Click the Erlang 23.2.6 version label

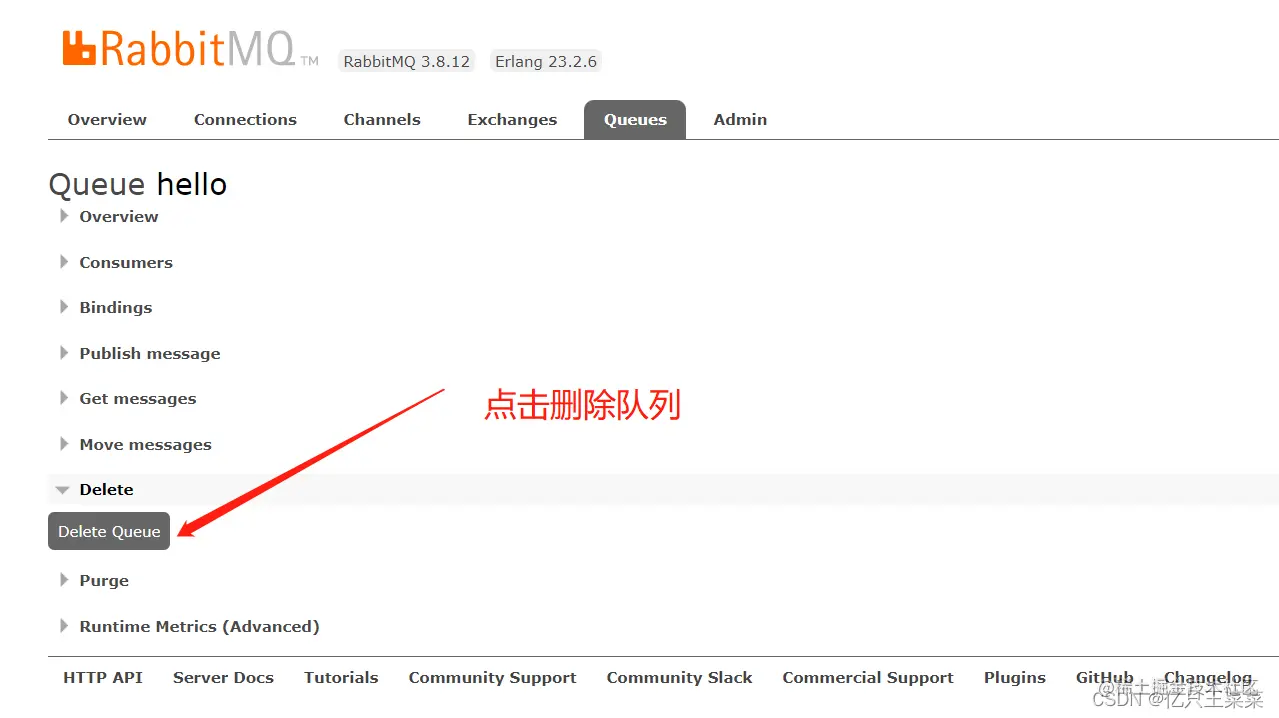tap(546, 61)
